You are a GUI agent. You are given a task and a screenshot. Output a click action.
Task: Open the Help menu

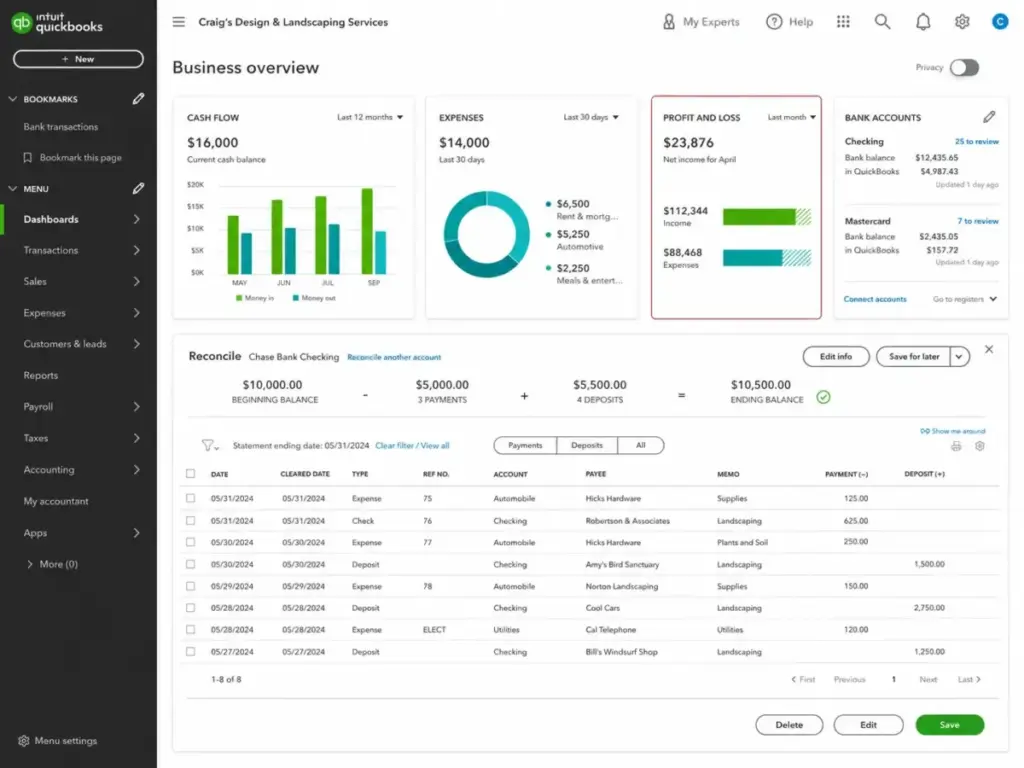pos(790,22)
